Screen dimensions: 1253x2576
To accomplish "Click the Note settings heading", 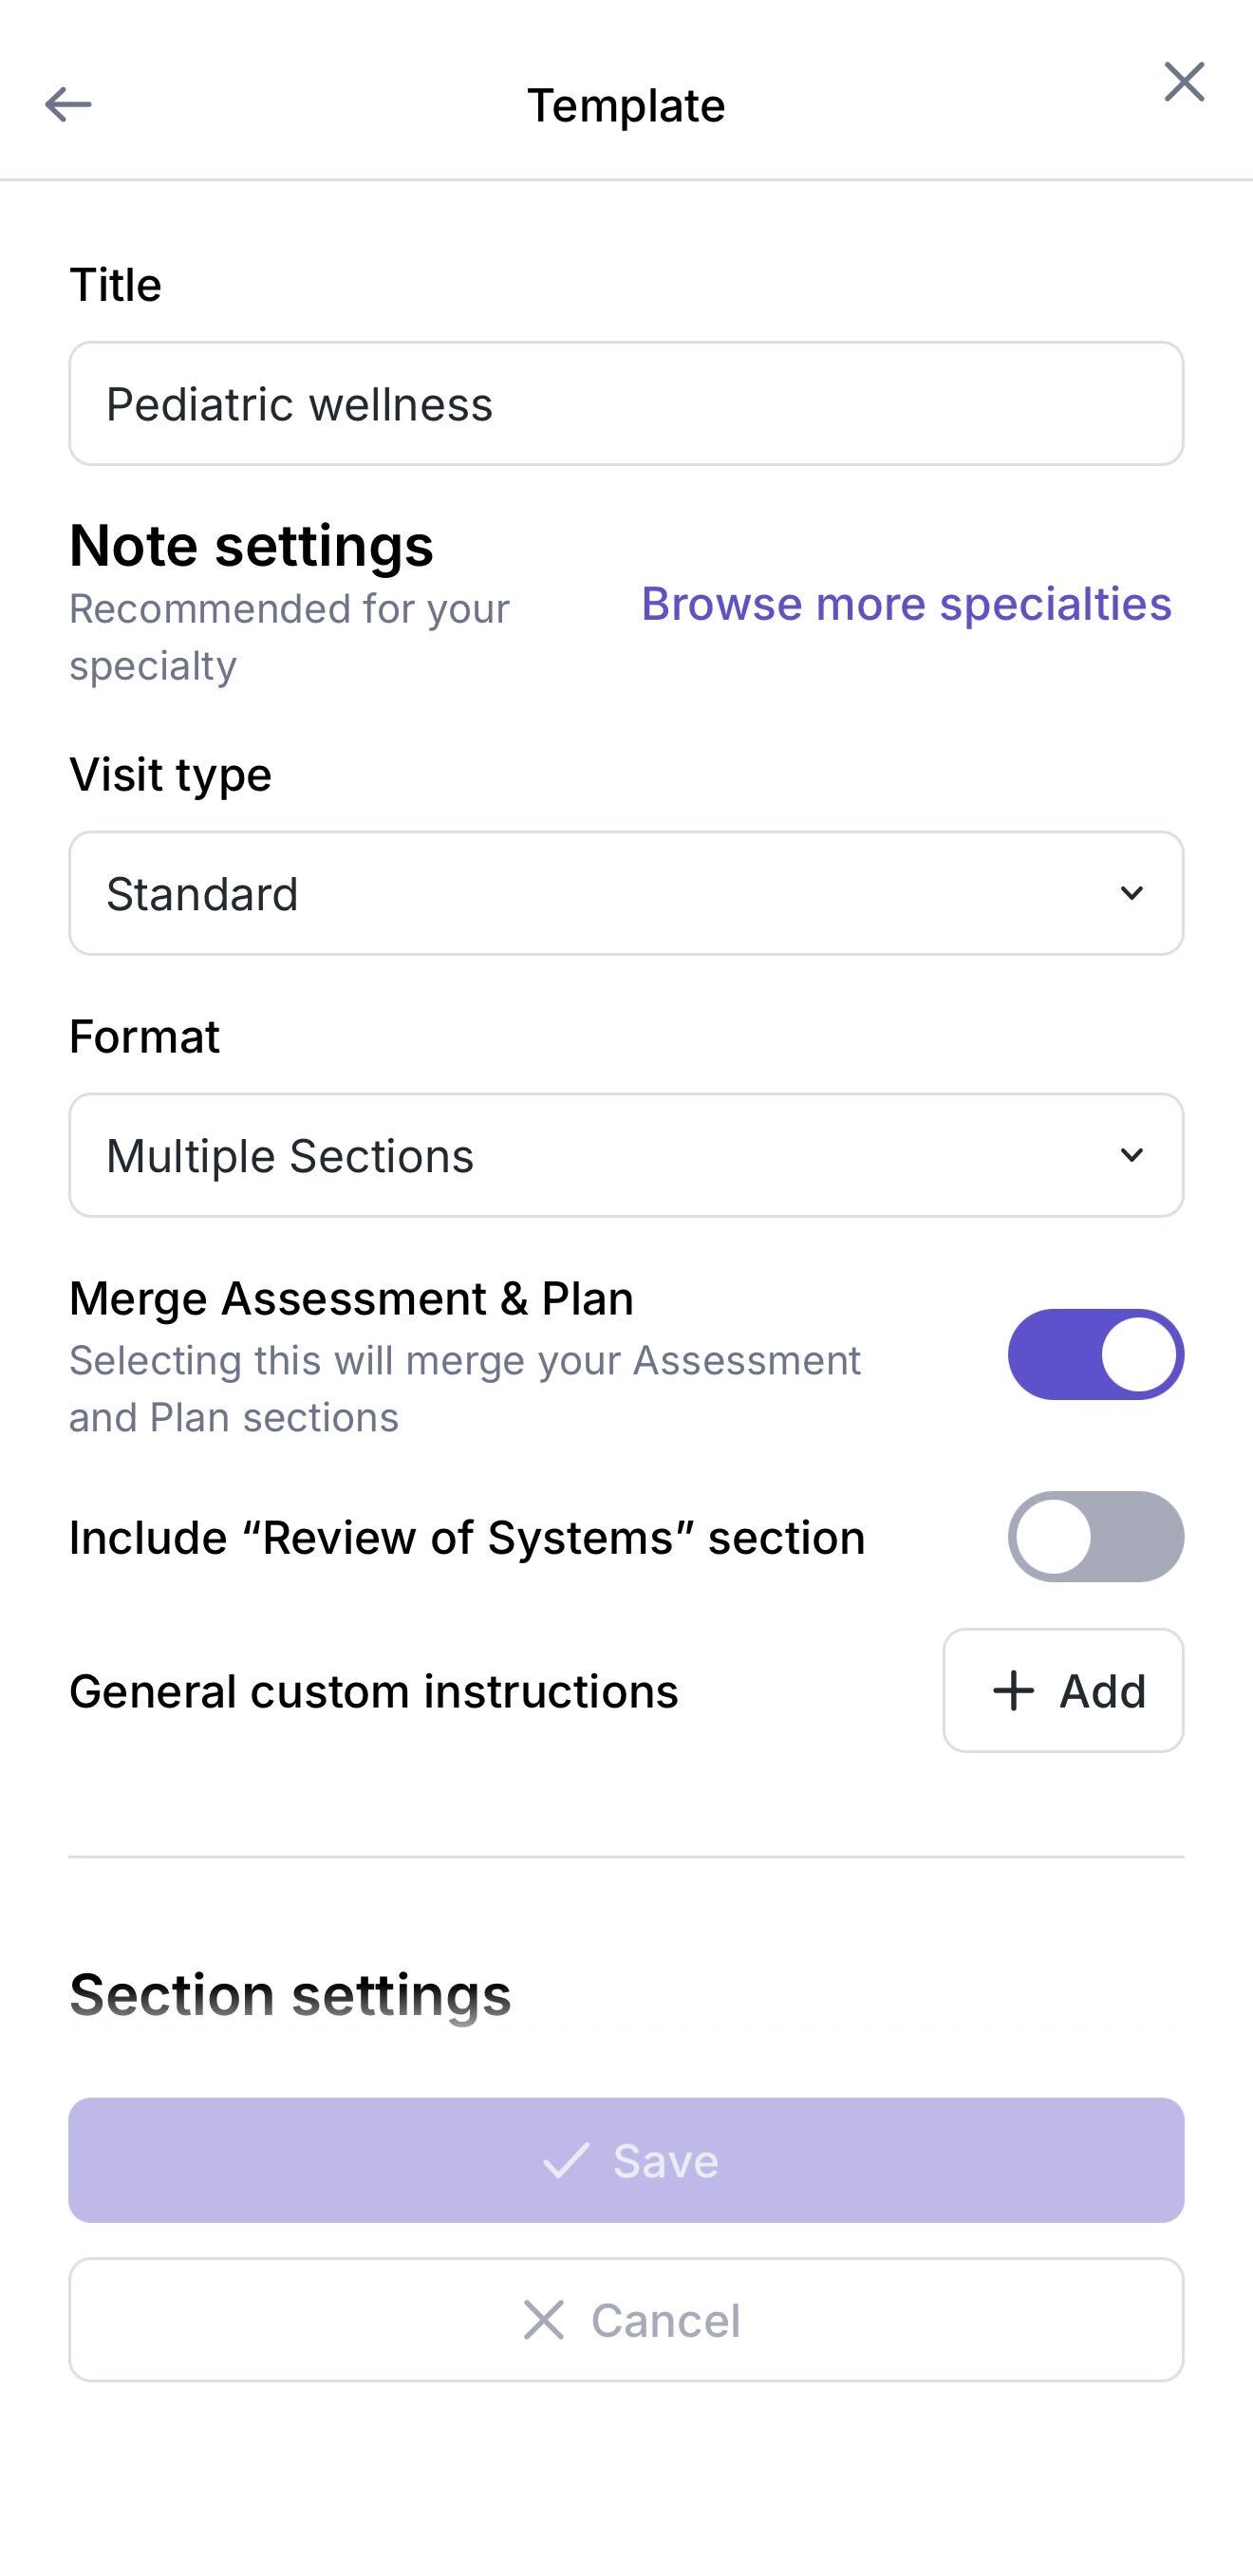I will (251, 545).
